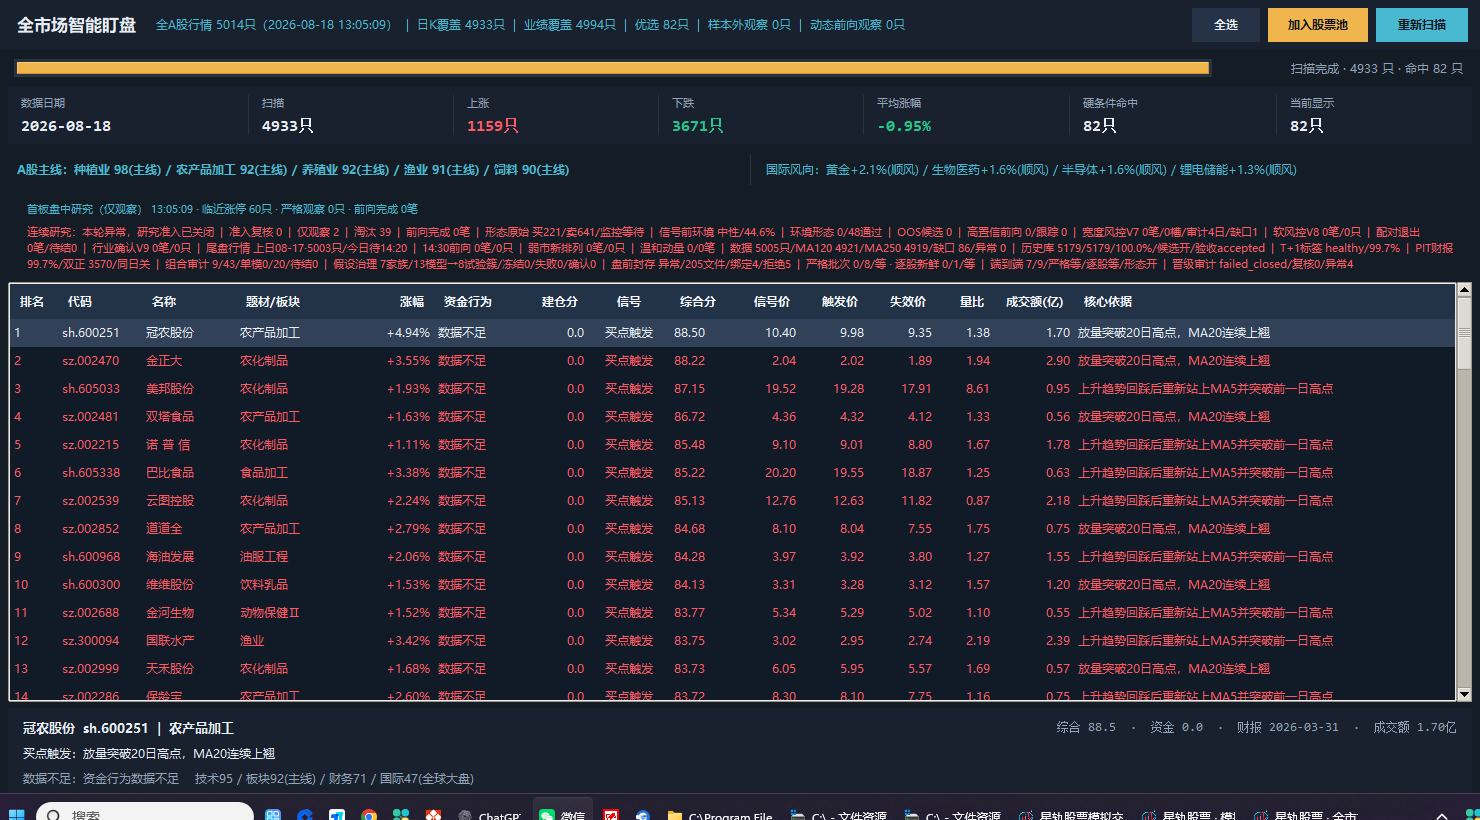The height and width of the screenshot is (820, 1480).
Task: Click the code sz.002470
Action: point(91,361)
